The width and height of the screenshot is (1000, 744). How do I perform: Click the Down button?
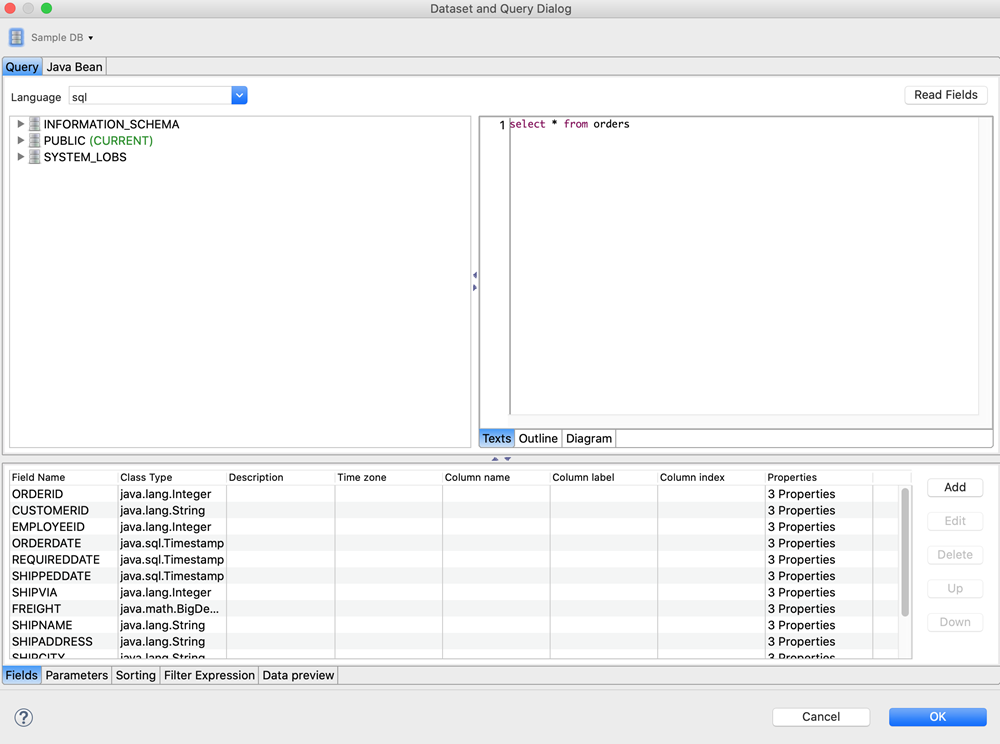[955, 623]
